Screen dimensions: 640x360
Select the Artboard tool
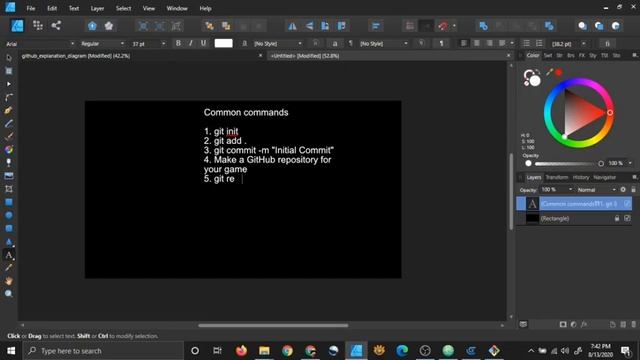pyautogui.click(x=9, y=71)
